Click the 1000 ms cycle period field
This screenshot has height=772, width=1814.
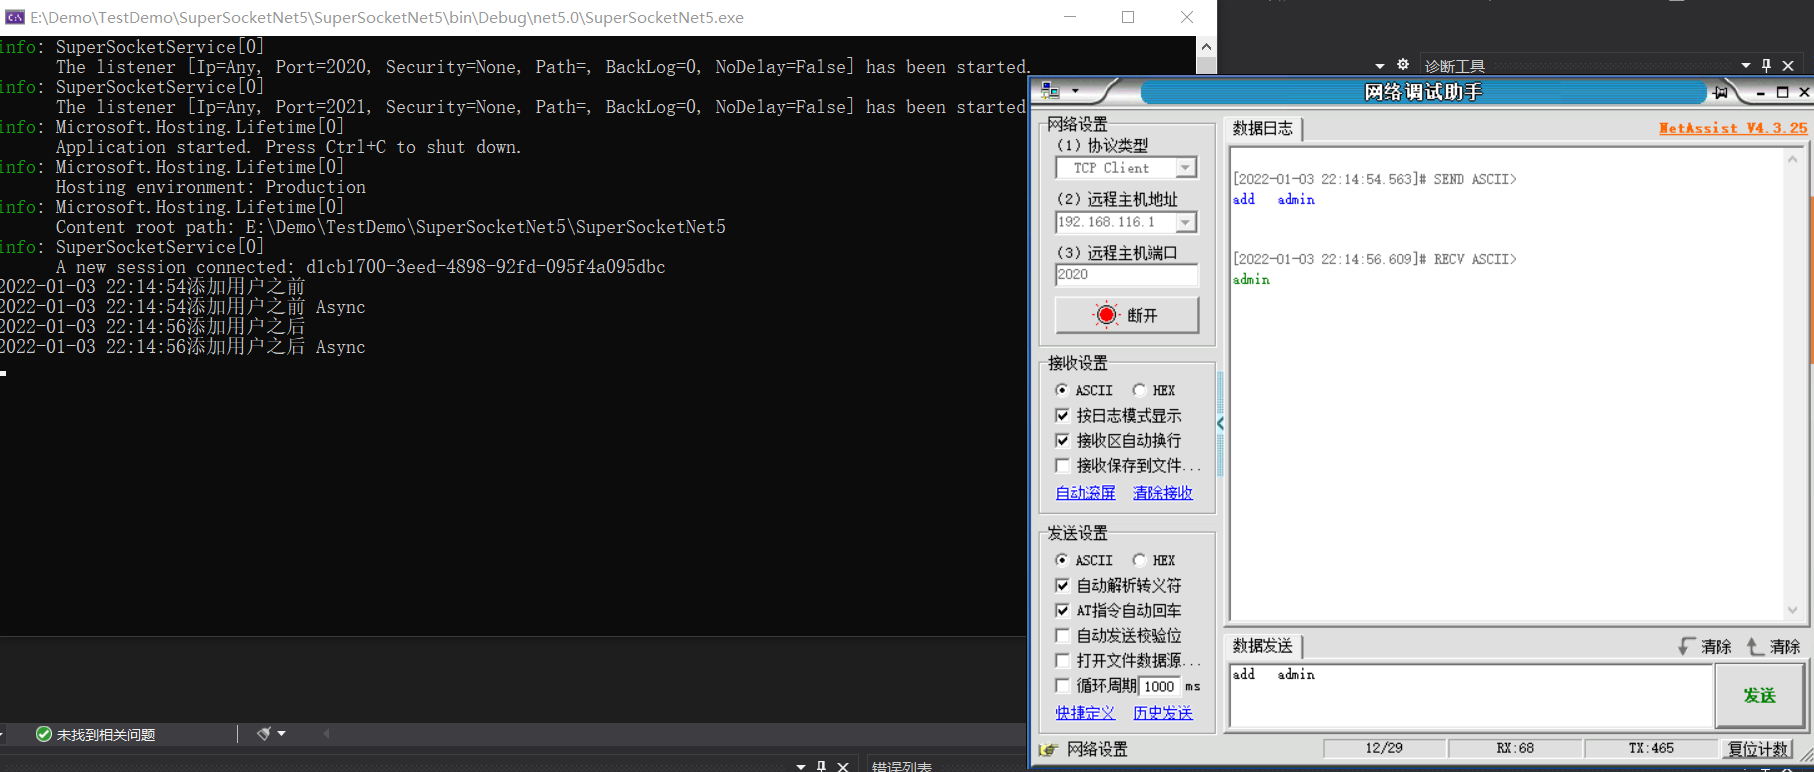tap(1159, 686)
